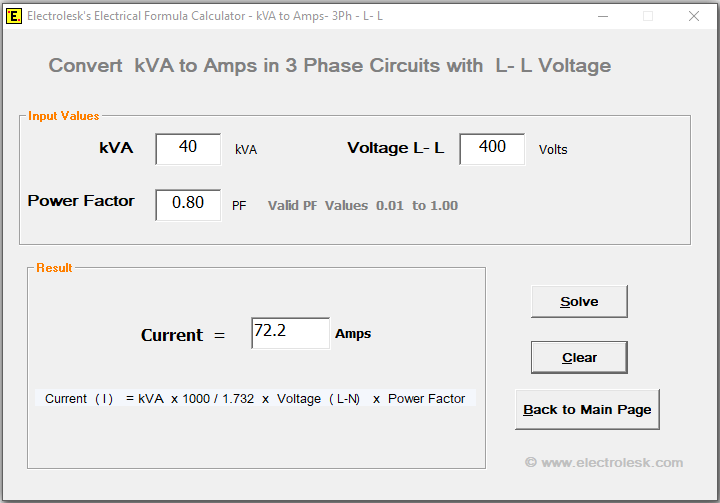Minimize the calculator window
720x503 pixels.
tap(602, 16)
